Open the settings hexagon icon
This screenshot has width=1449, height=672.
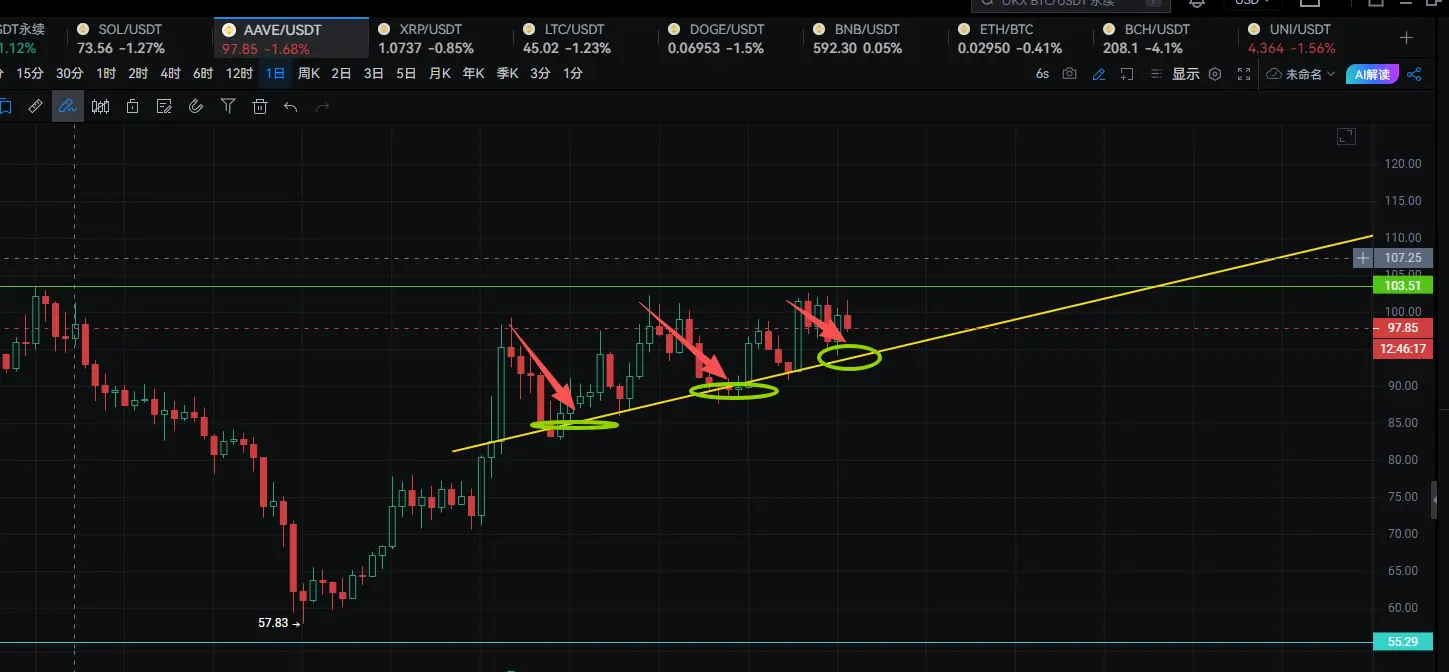(1215, 74)
